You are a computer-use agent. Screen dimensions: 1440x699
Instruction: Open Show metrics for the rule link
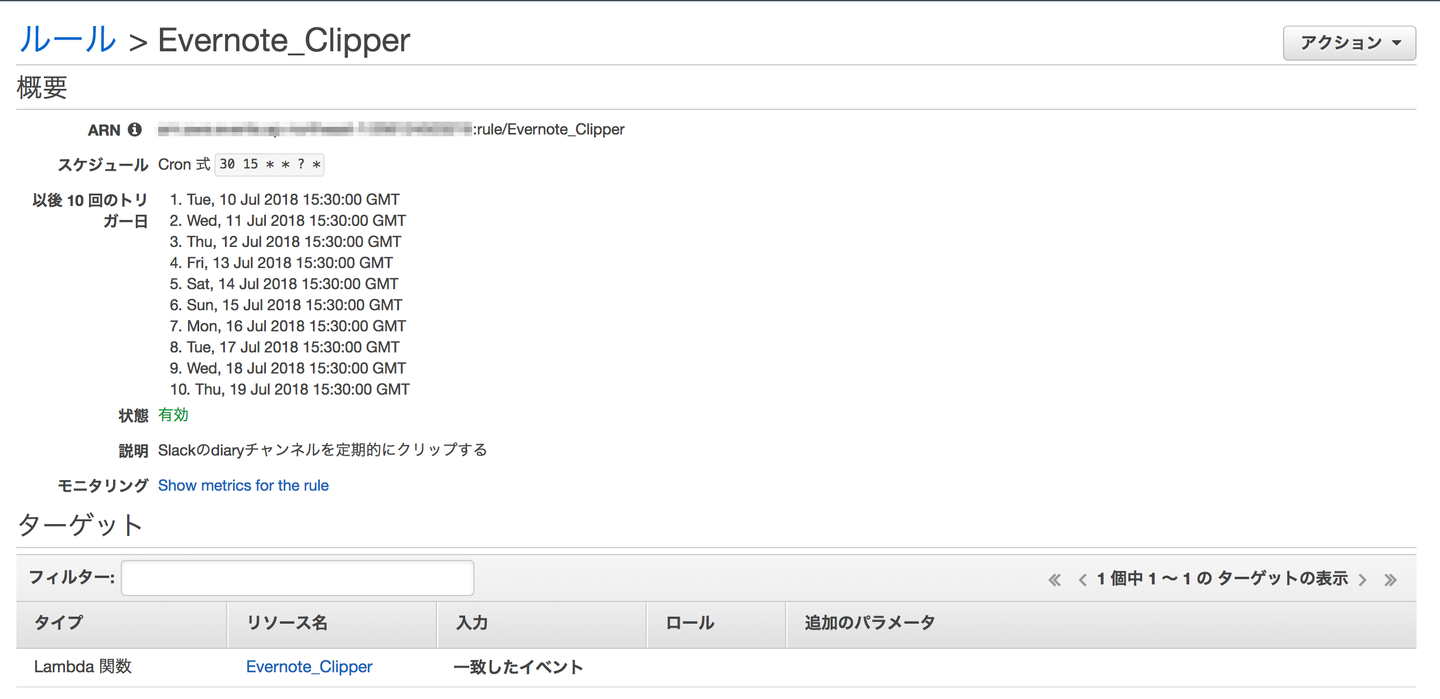point(243,485)
